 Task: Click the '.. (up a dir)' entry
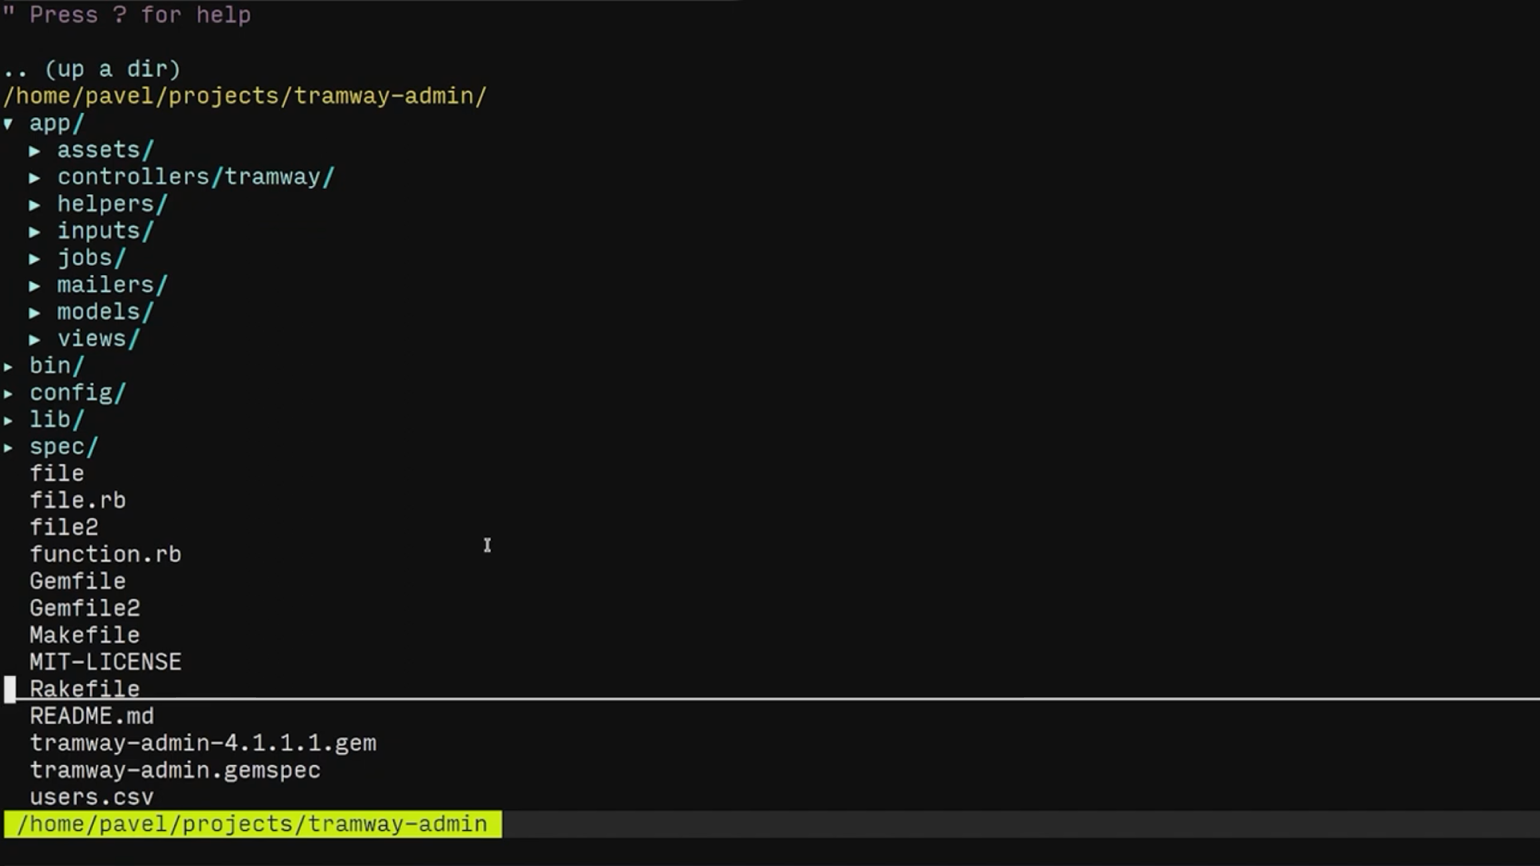click(x=92, y=69)
